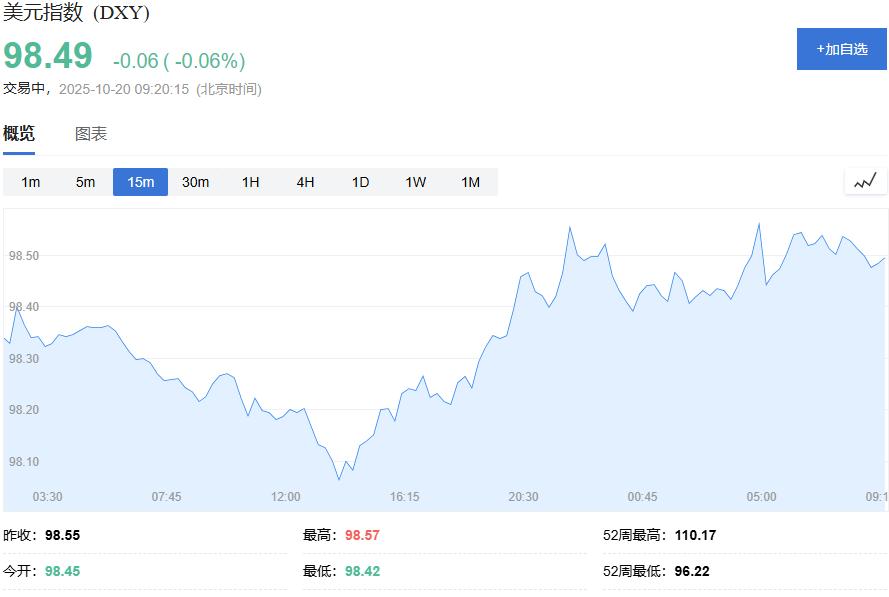Click the 最高 98.57 value
Screen dimensions: 889x597
(362, 535)
